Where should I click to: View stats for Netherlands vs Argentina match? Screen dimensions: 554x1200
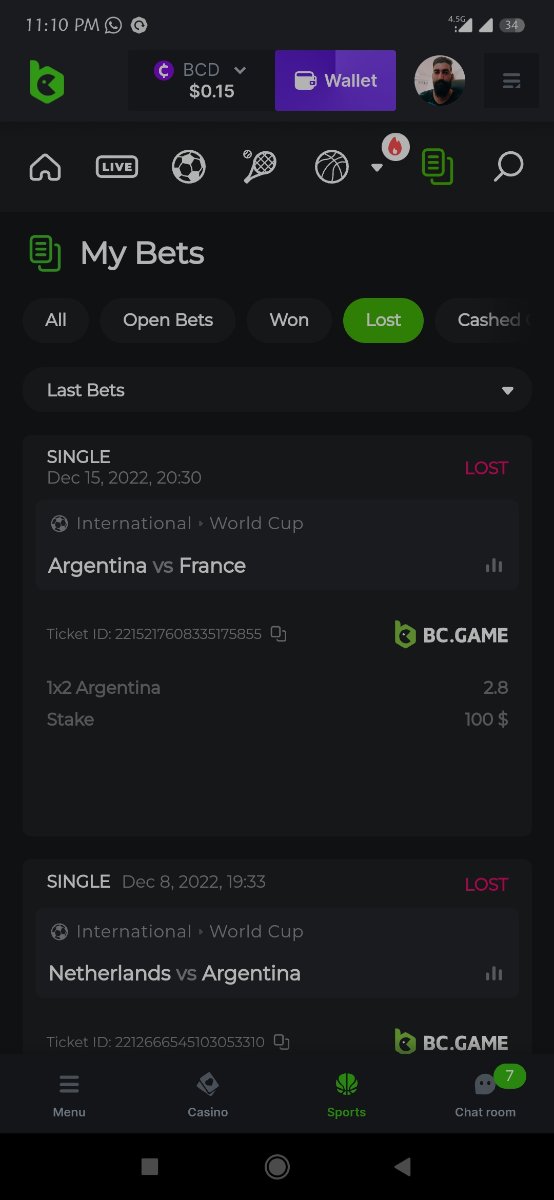coord(494,973)
